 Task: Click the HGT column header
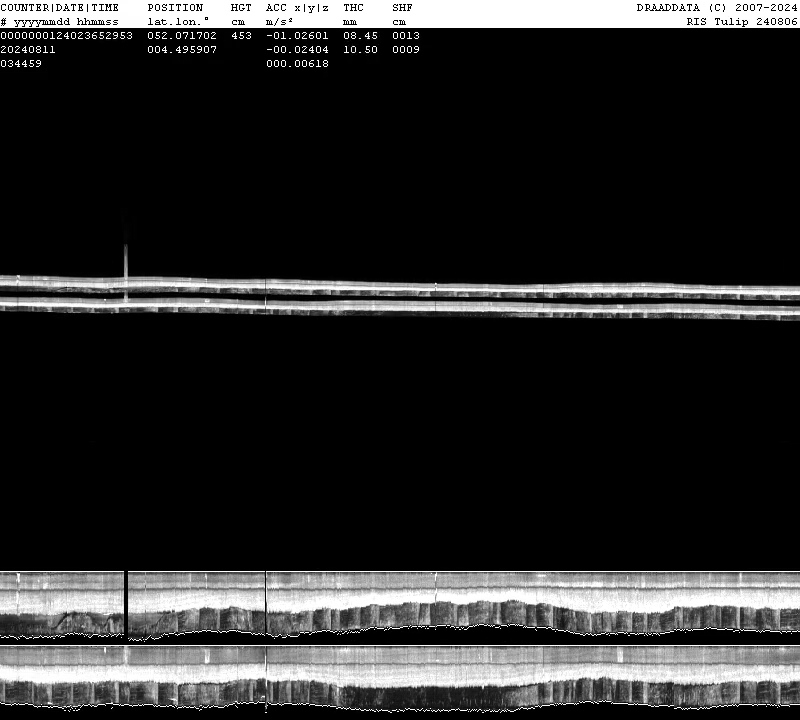(241, 7)
